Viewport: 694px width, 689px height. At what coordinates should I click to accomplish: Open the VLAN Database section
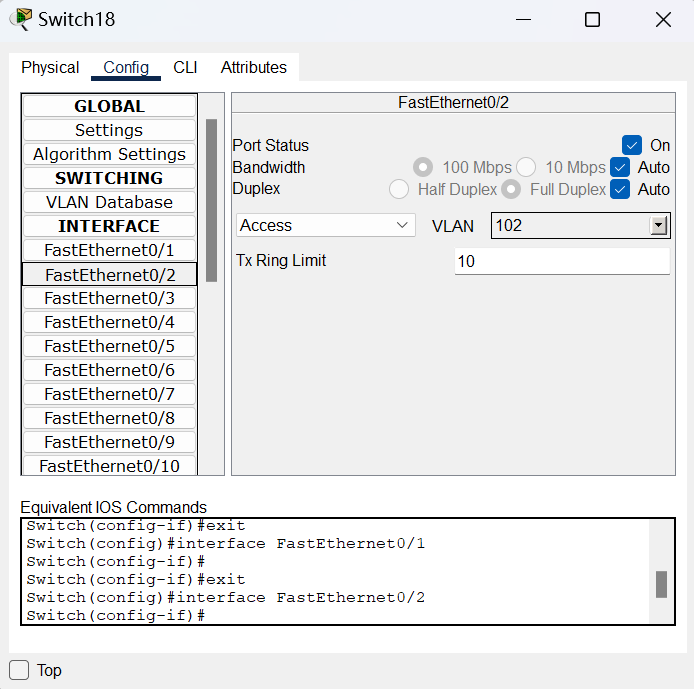[x=109, y=202]
